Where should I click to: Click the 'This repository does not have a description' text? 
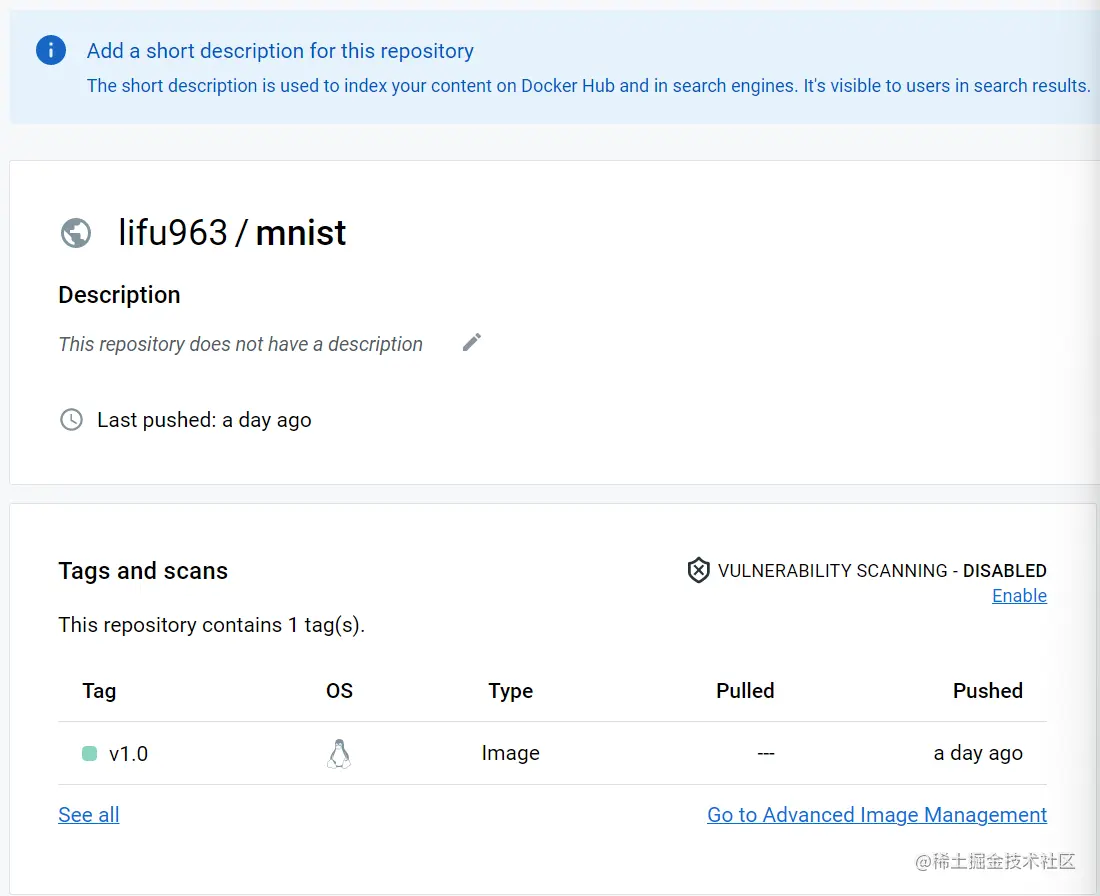240,344
